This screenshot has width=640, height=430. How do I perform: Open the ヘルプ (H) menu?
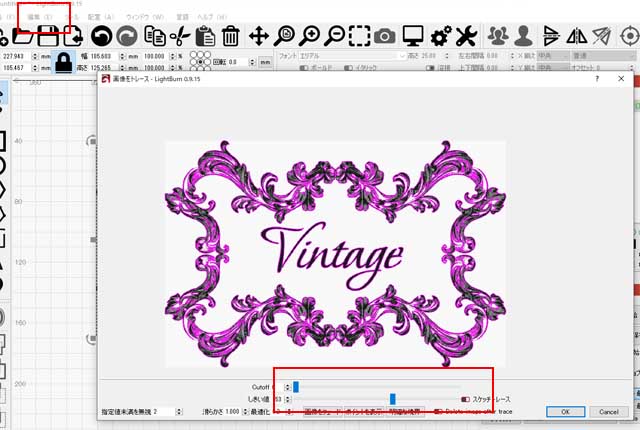211,17
